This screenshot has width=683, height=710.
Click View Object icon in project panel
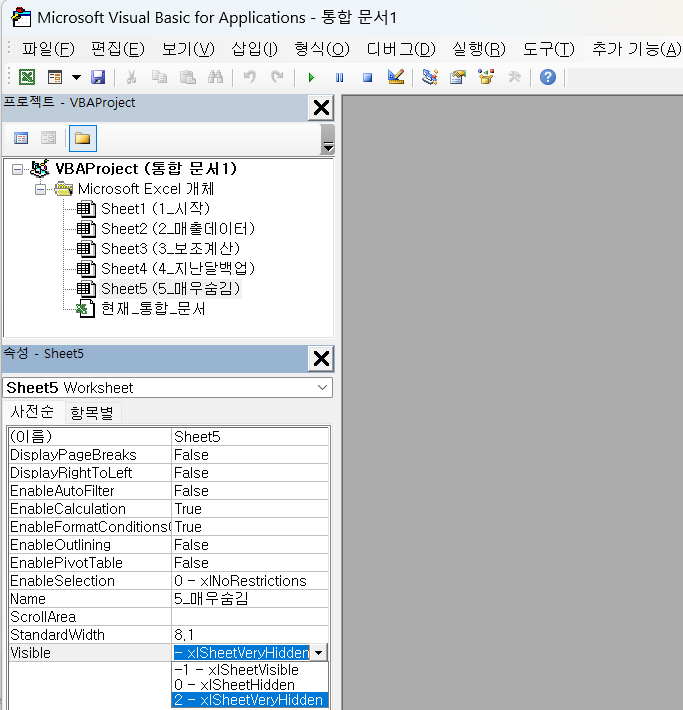click(x=48, y=138)
